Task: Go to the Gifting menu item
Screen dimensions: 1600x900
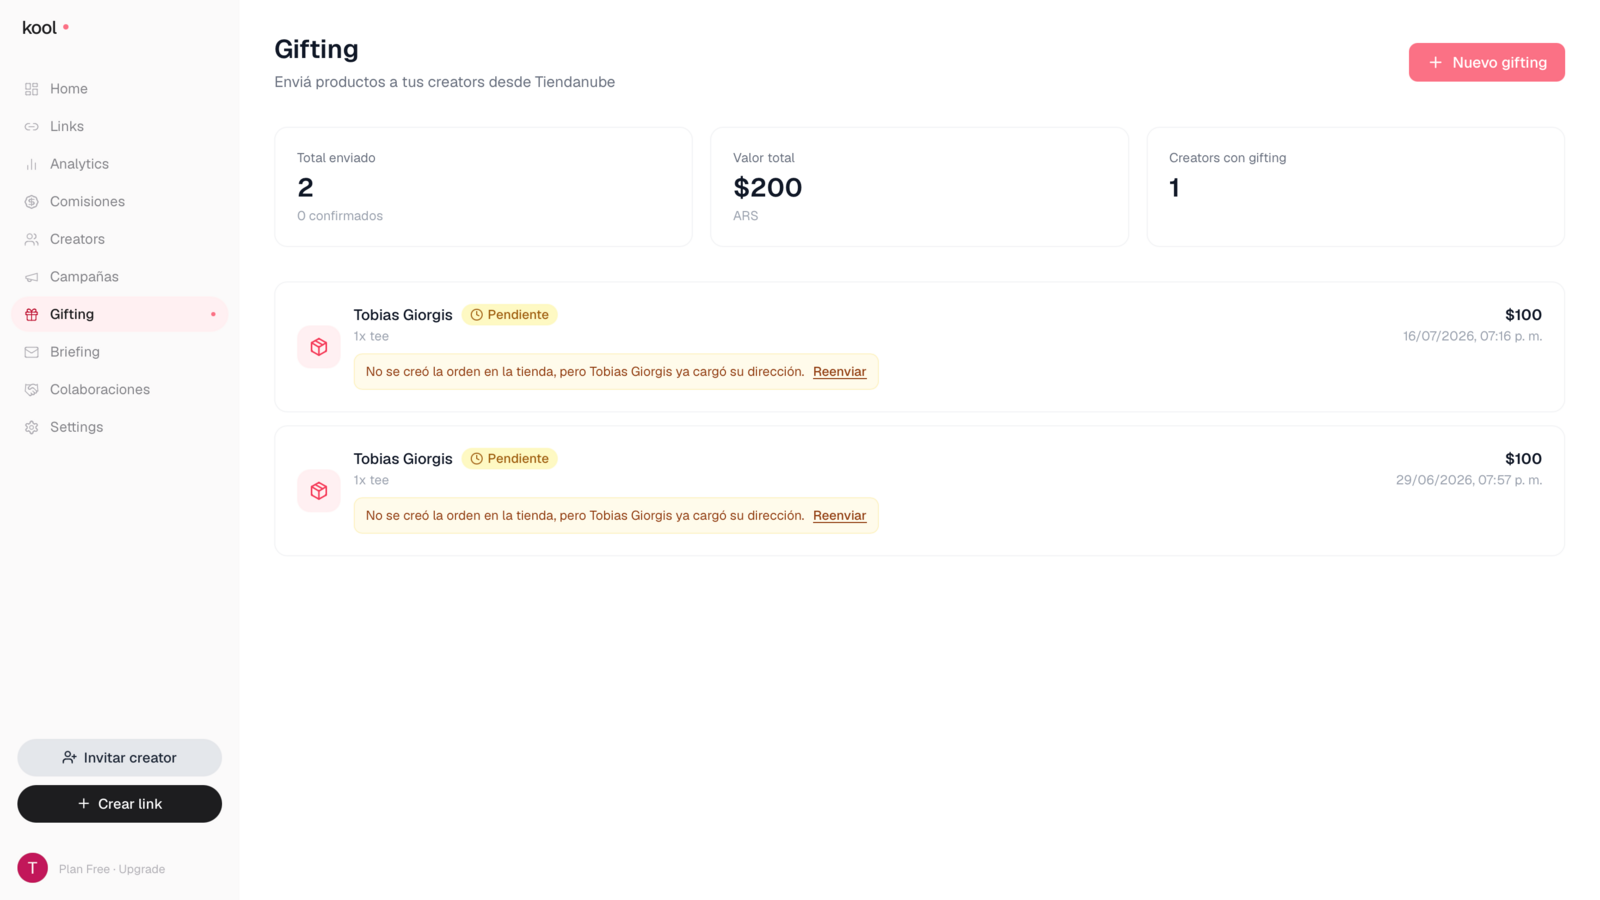Action: point(119,314)
